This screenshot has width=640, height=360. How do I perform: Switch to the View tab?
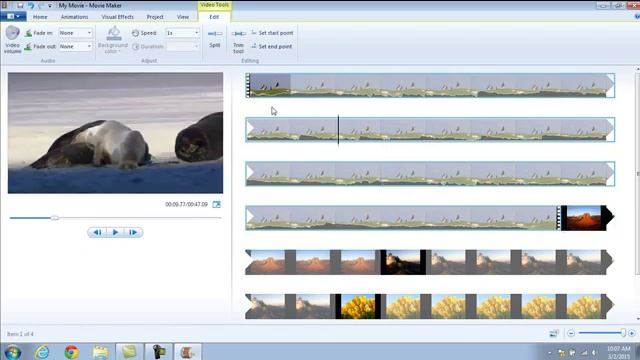[x=183, y=17]
